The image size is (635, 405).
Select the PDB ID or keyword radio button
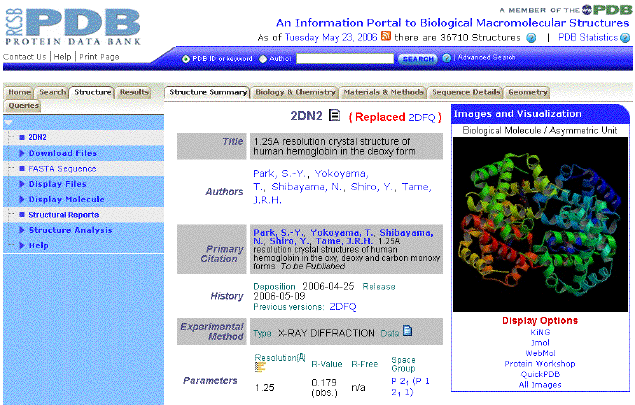[186, 58]
